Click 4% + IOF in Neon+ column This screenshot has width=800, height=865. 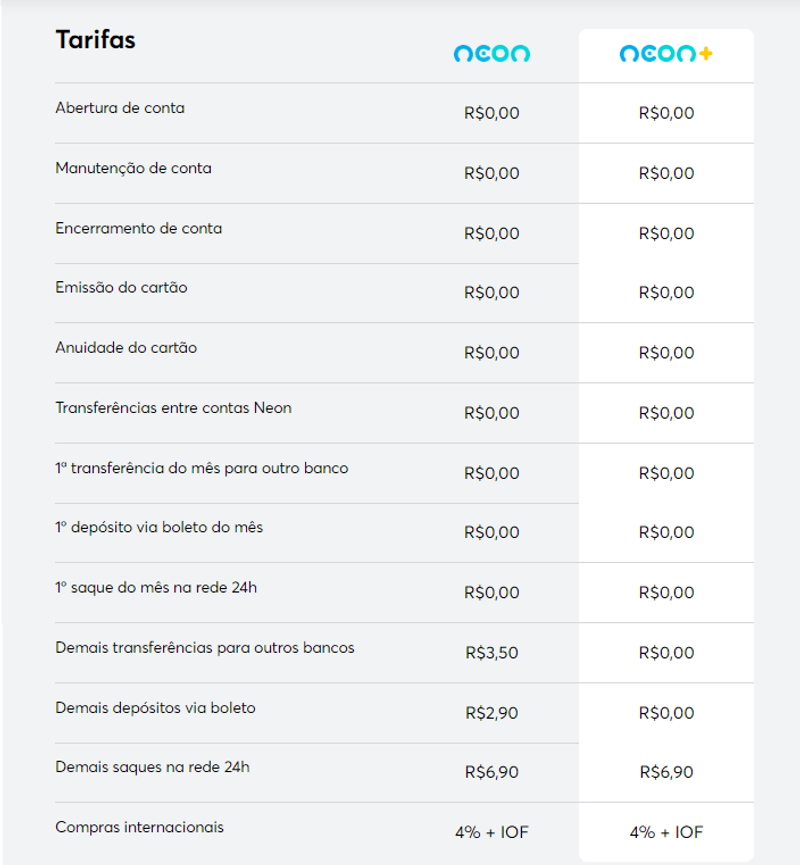pyautogui.click(x=665, y=832)
